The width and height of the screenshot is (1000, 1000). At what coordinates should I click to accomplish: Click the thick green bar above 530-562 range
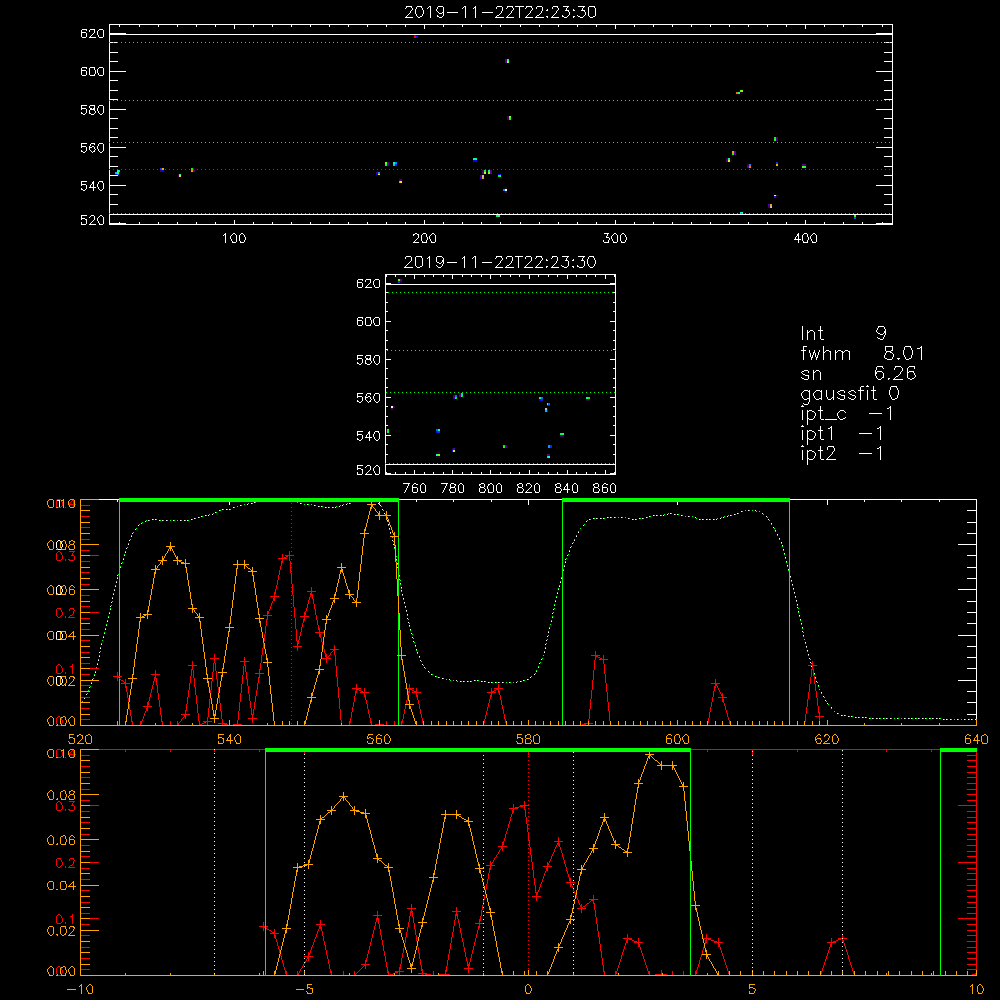(x=258, y=500)
